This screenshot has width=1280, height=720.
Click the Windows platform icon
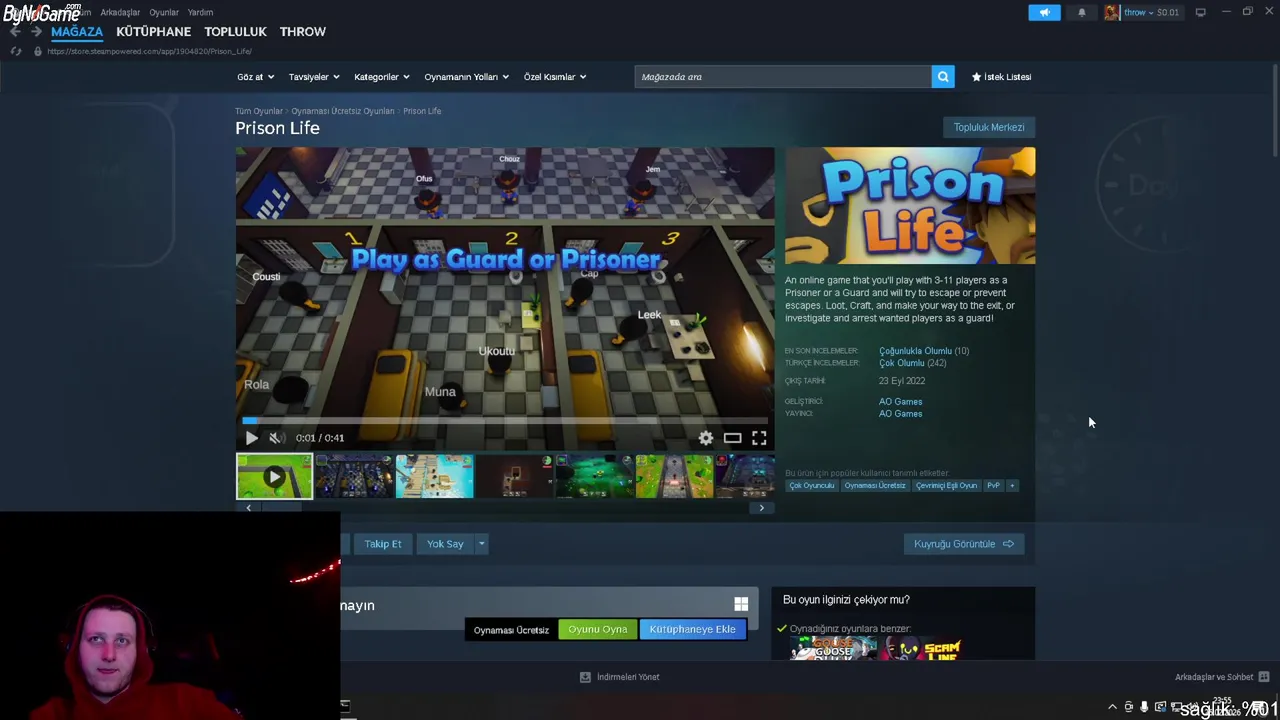point(741,604)
